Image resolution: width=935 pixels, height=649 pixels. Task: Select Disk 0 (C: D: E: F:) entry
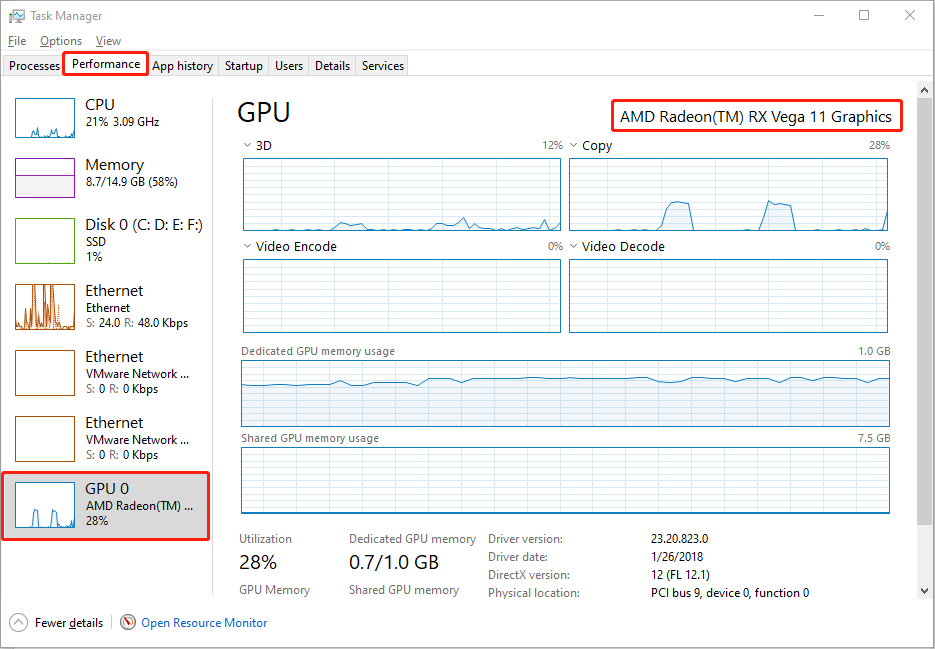pyautogui.click(x=107, y=240)
